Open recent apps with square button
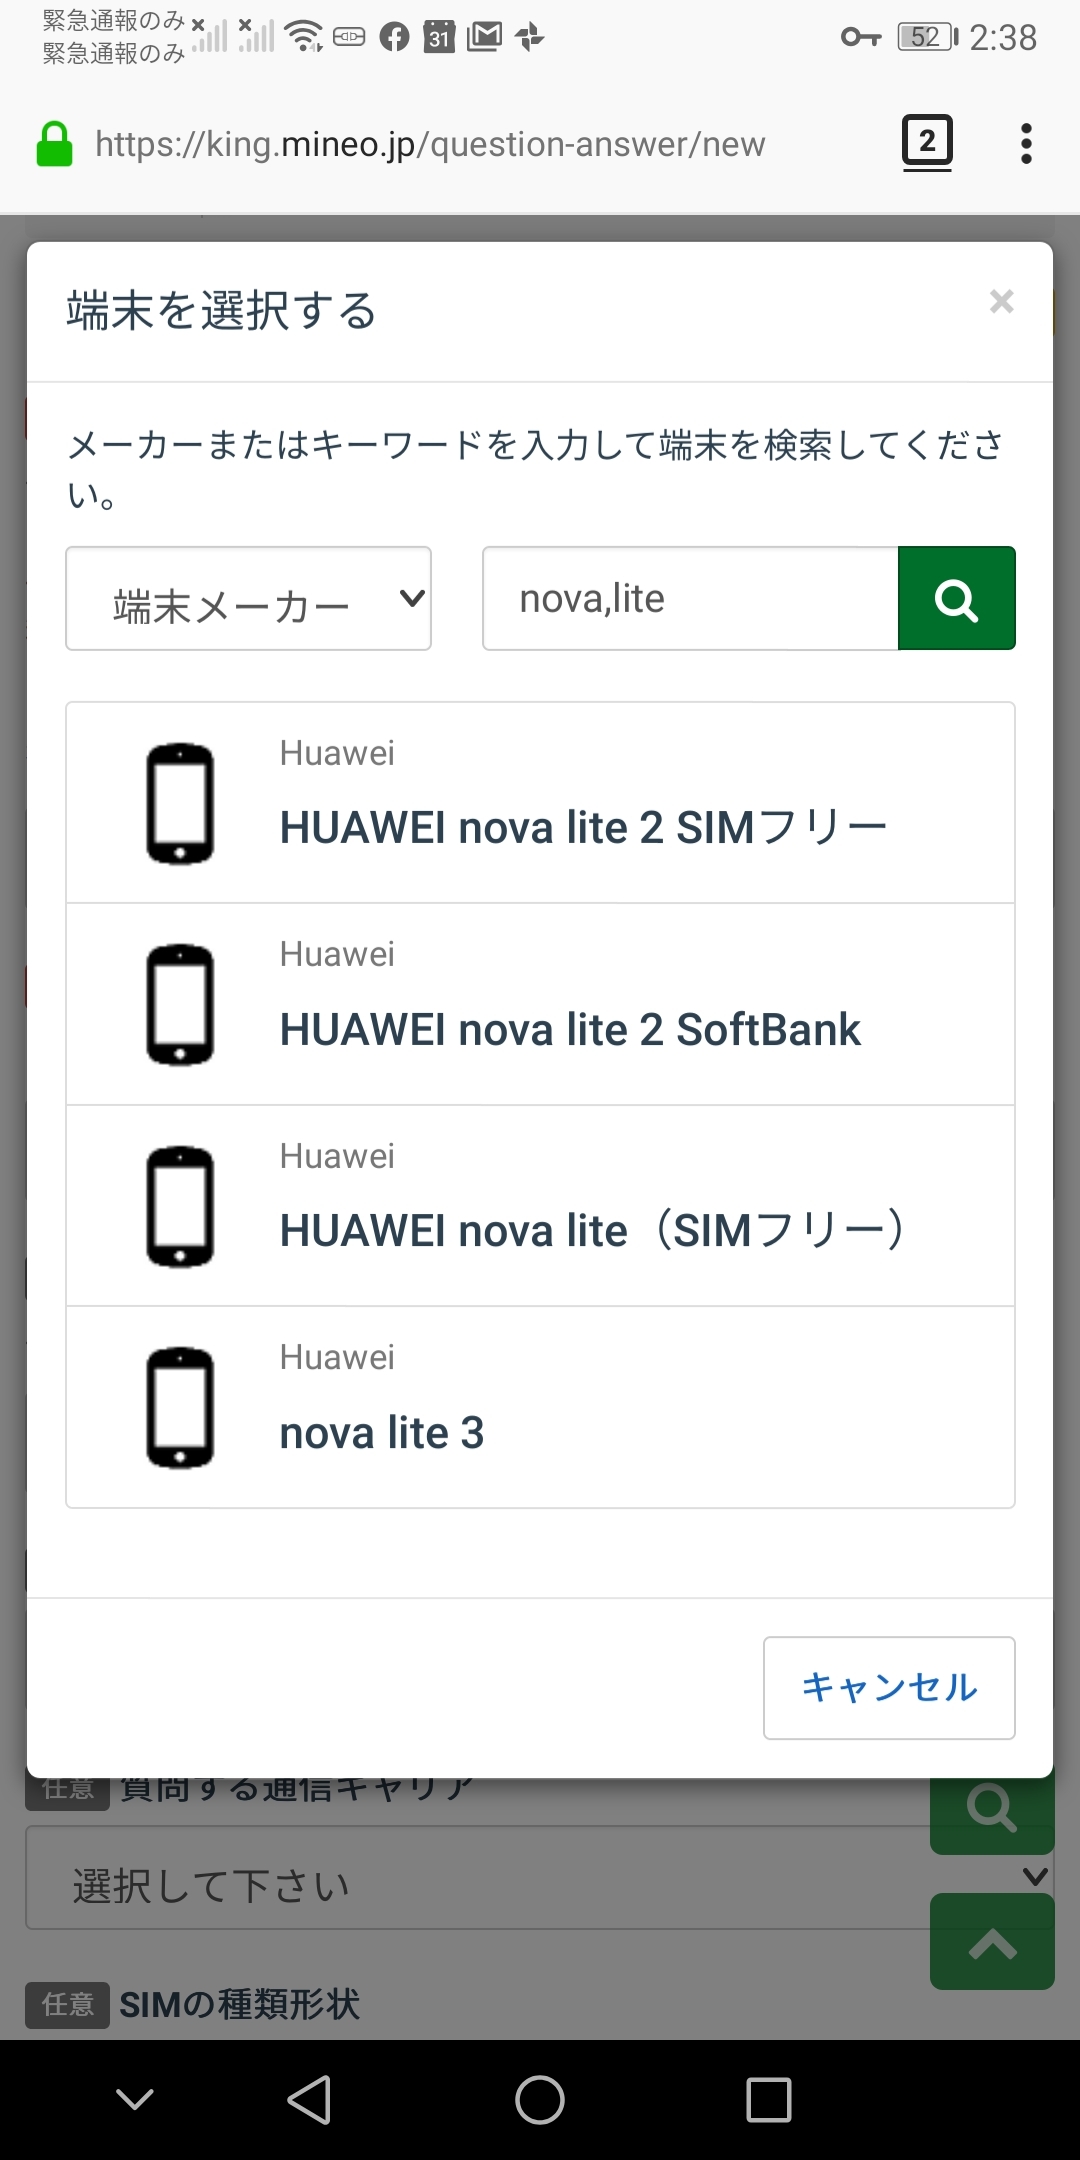The height and width of the screenshot is (2160, 1080). [x=769, y=2099]
